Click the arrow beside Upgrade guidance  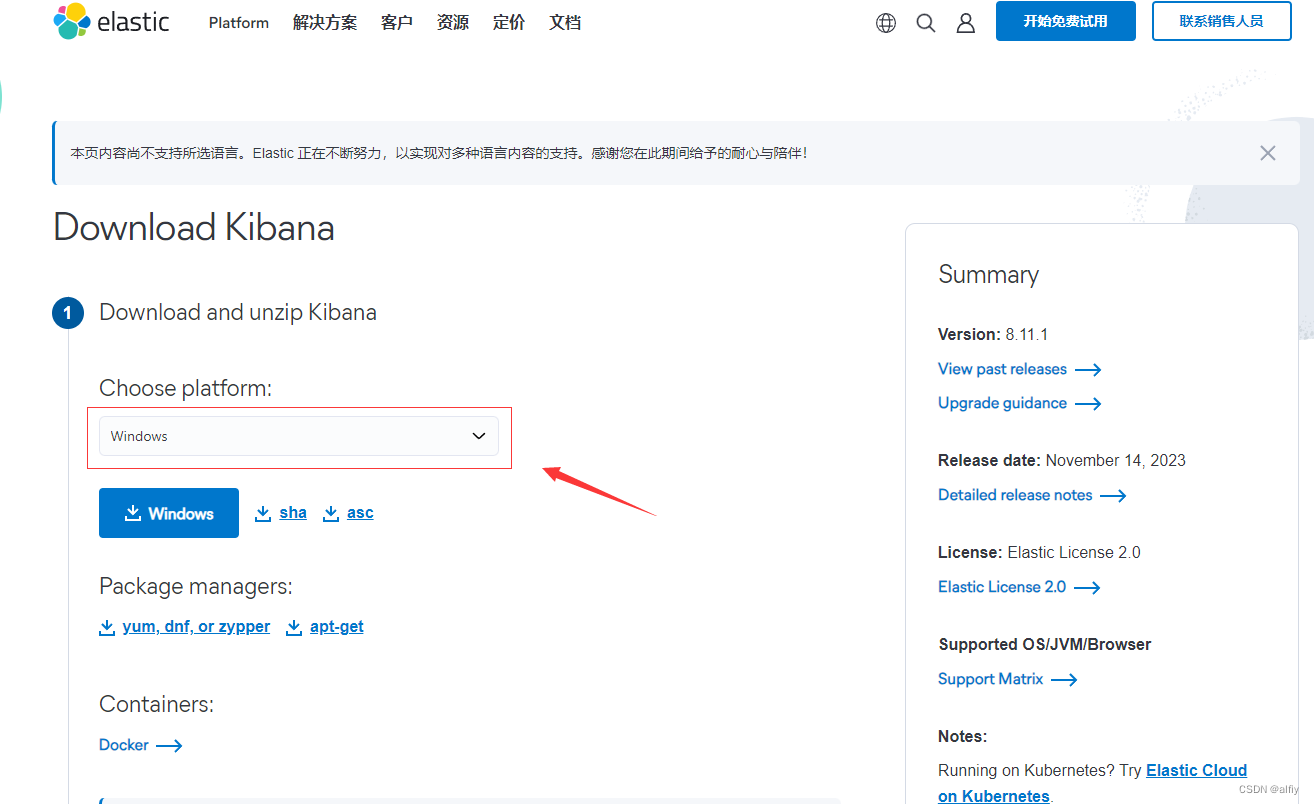(1088, 404)
